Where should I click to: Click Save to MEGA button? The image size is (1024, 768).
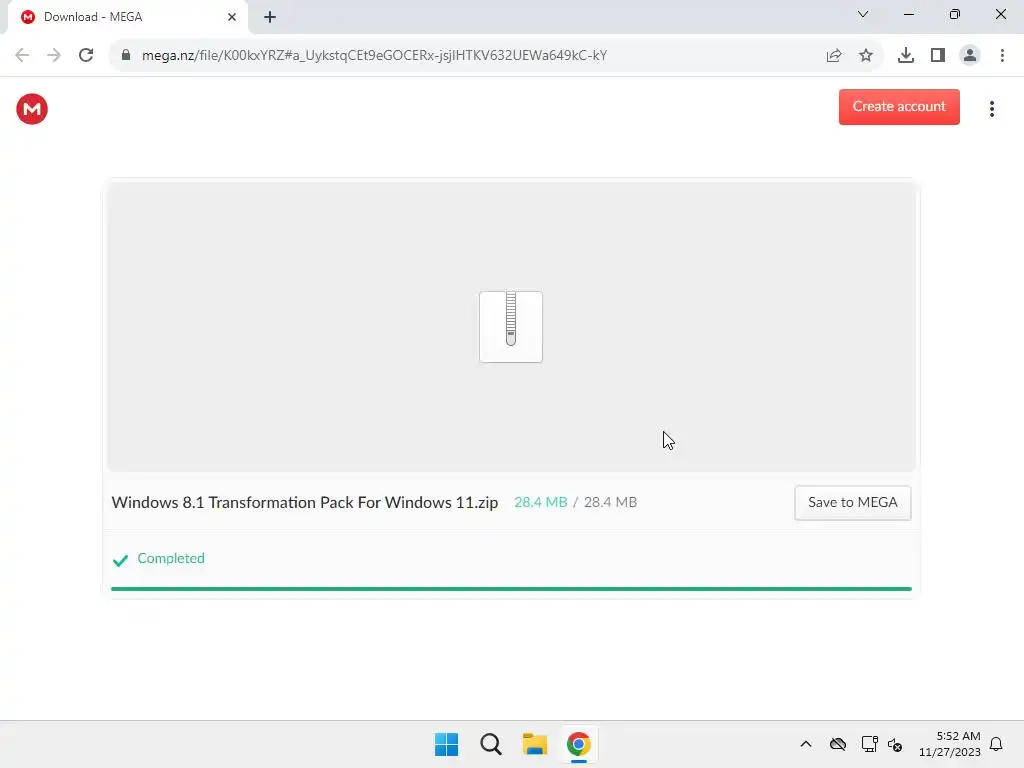(x=852, y=502)
